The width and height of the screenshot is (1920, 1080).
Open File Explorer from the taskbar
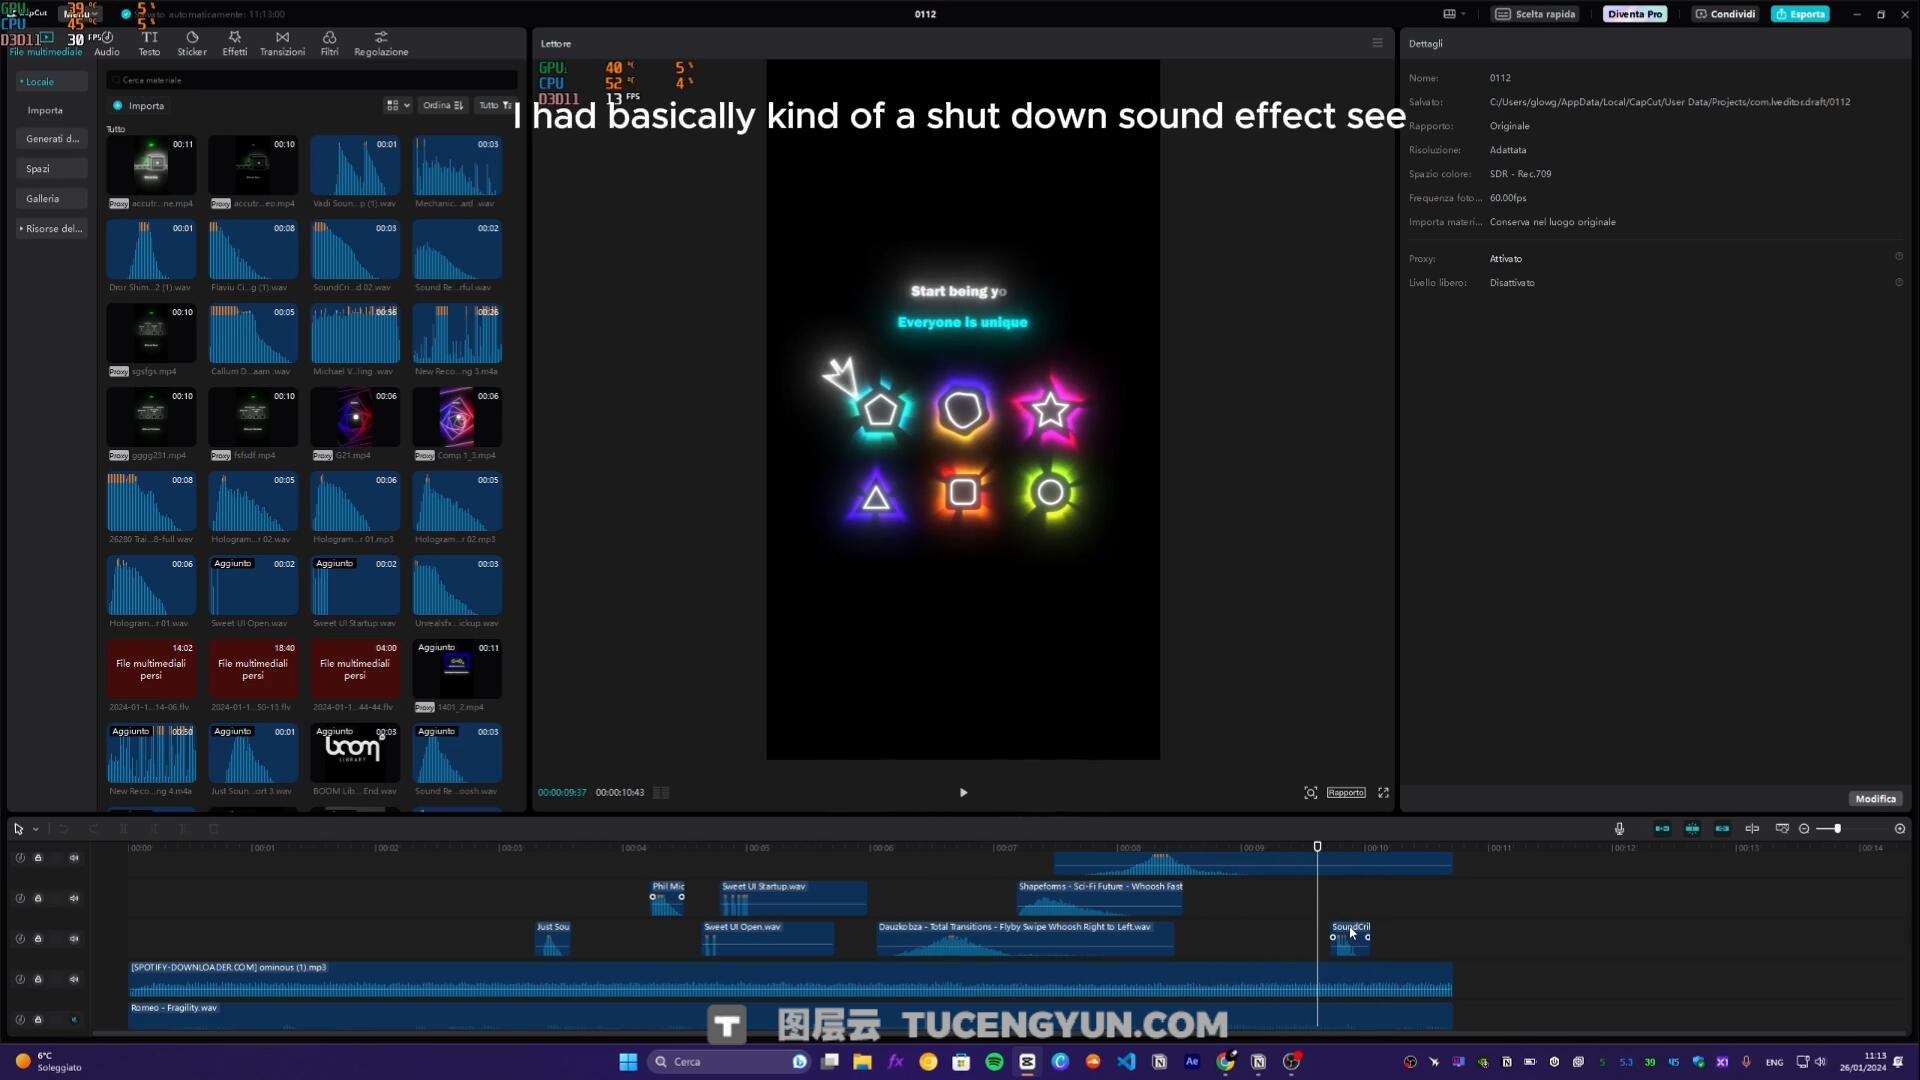[862, 1062]
